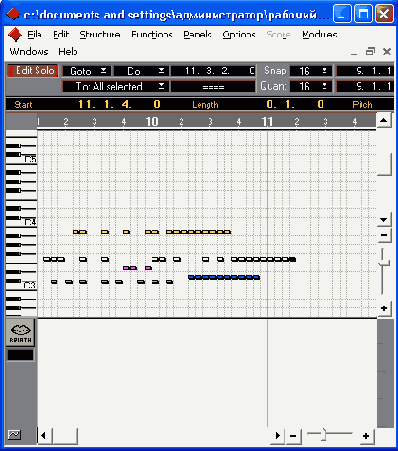Click vertical zoom-in plus button
The image size is (398, 451).
(384, 308)
